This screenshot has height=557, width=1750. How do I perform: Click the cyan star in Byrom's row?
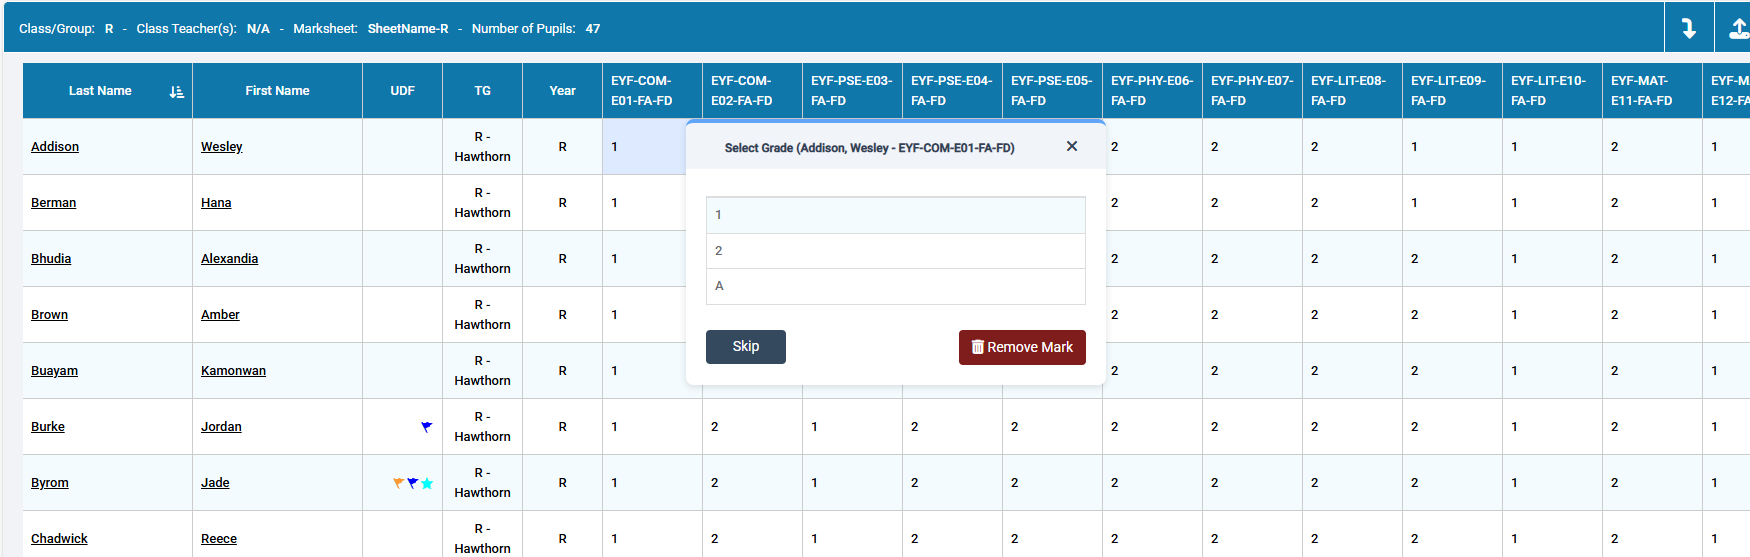pyautogui.click(x=427, y=483)
